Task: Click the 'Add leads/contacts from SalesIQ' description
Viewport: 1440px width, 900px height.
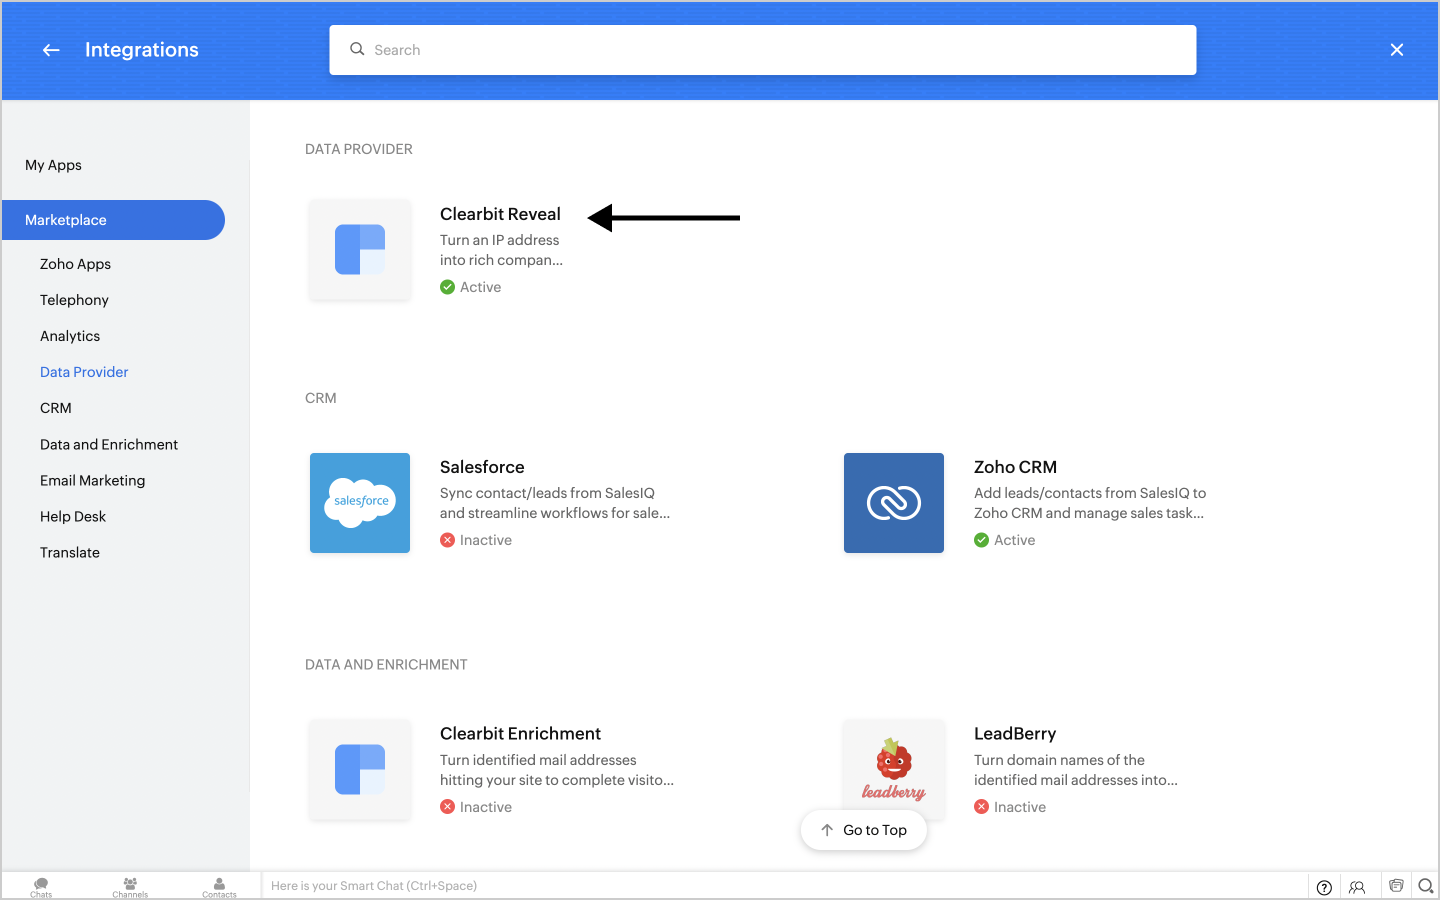Action: 1090,503
